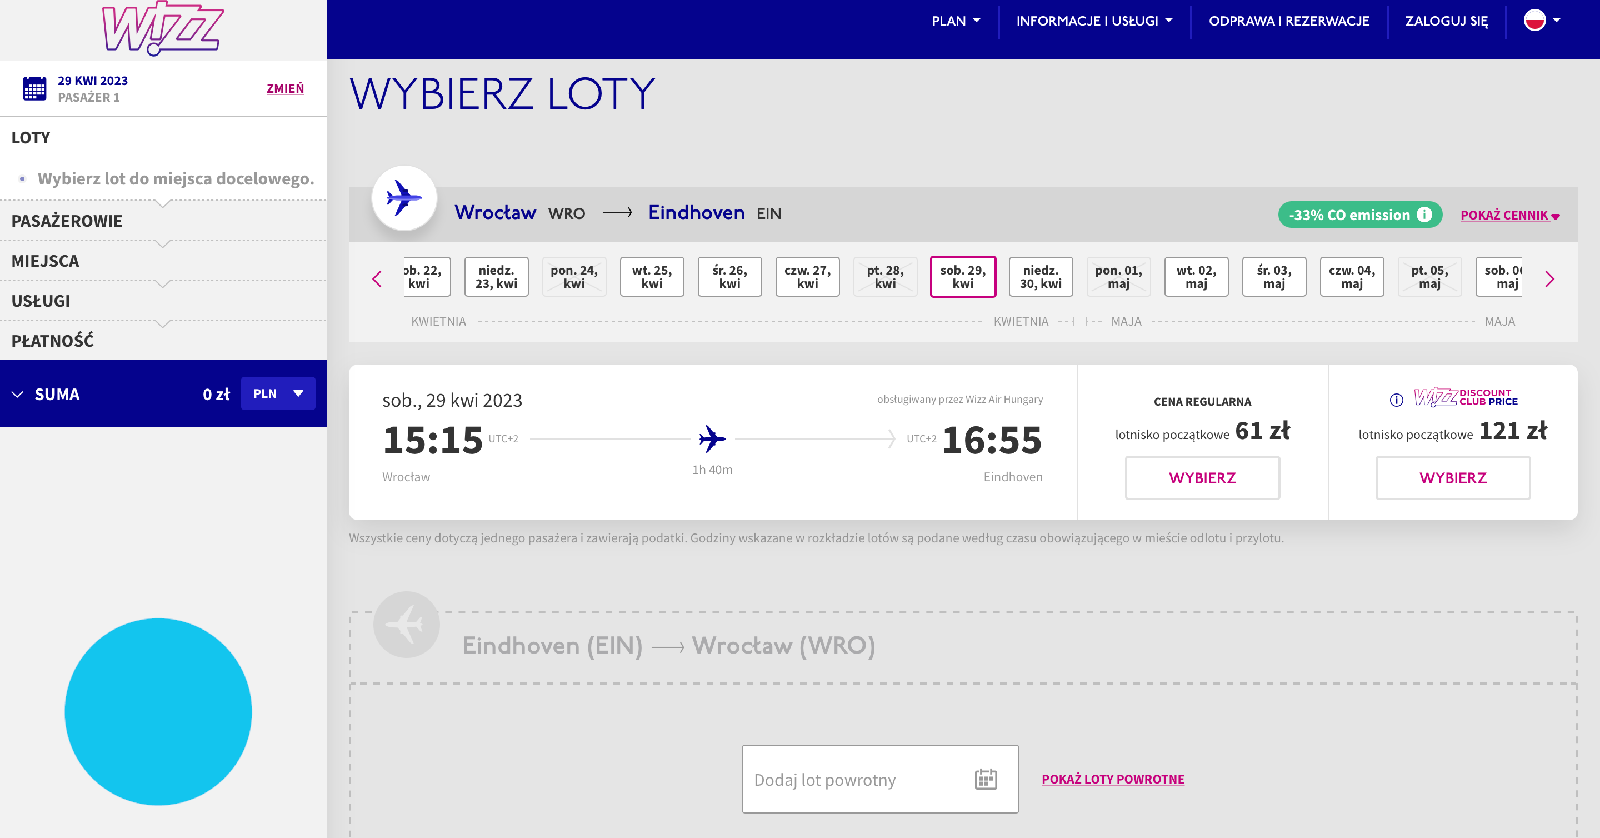This screenshot has height=838, width=1600.
Task: Open the PLAN dropdown menu
Action: coord(956,21)
